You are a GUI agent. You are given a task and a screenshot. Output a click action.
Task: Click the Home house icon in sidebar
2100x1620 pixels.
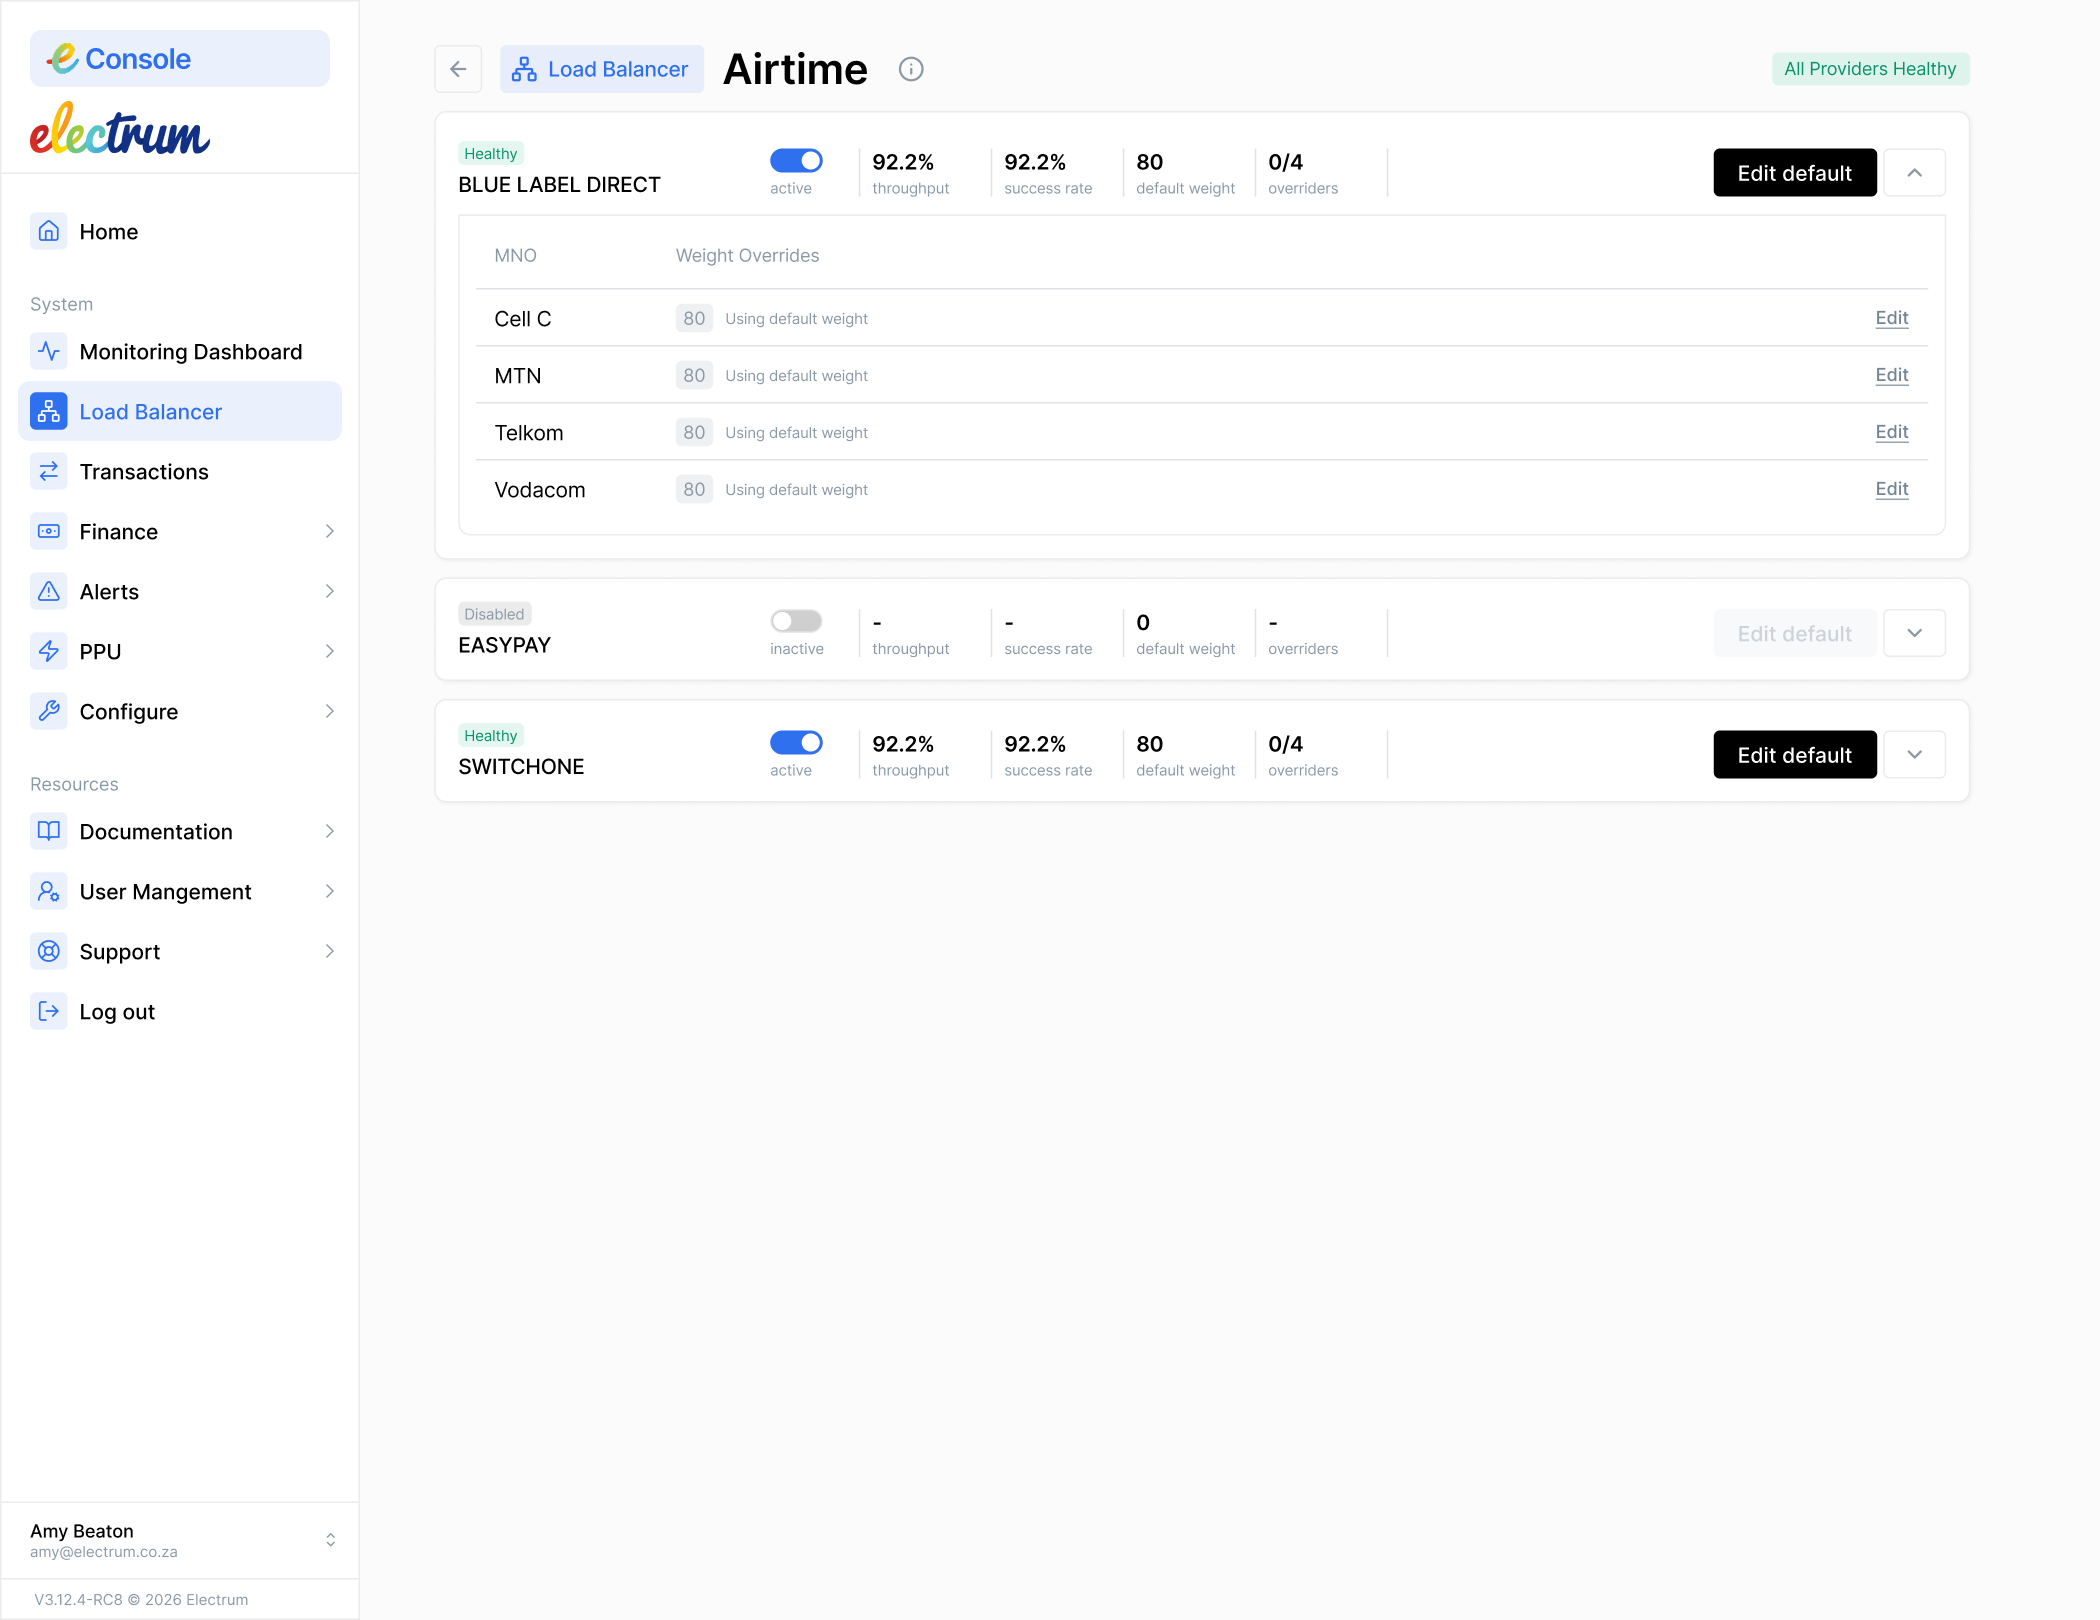click(x=48, y=231)
